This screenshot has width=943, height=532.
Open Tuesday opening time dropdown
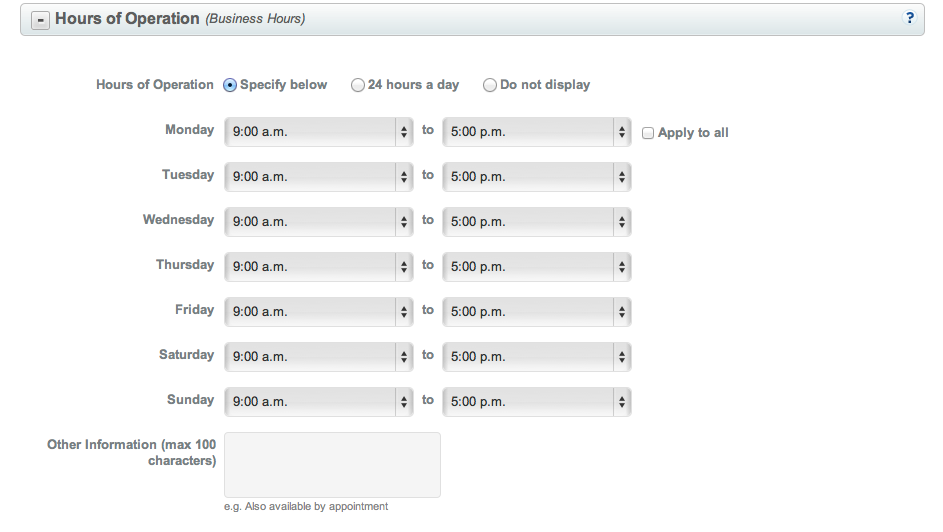click(x=319, y=177)
